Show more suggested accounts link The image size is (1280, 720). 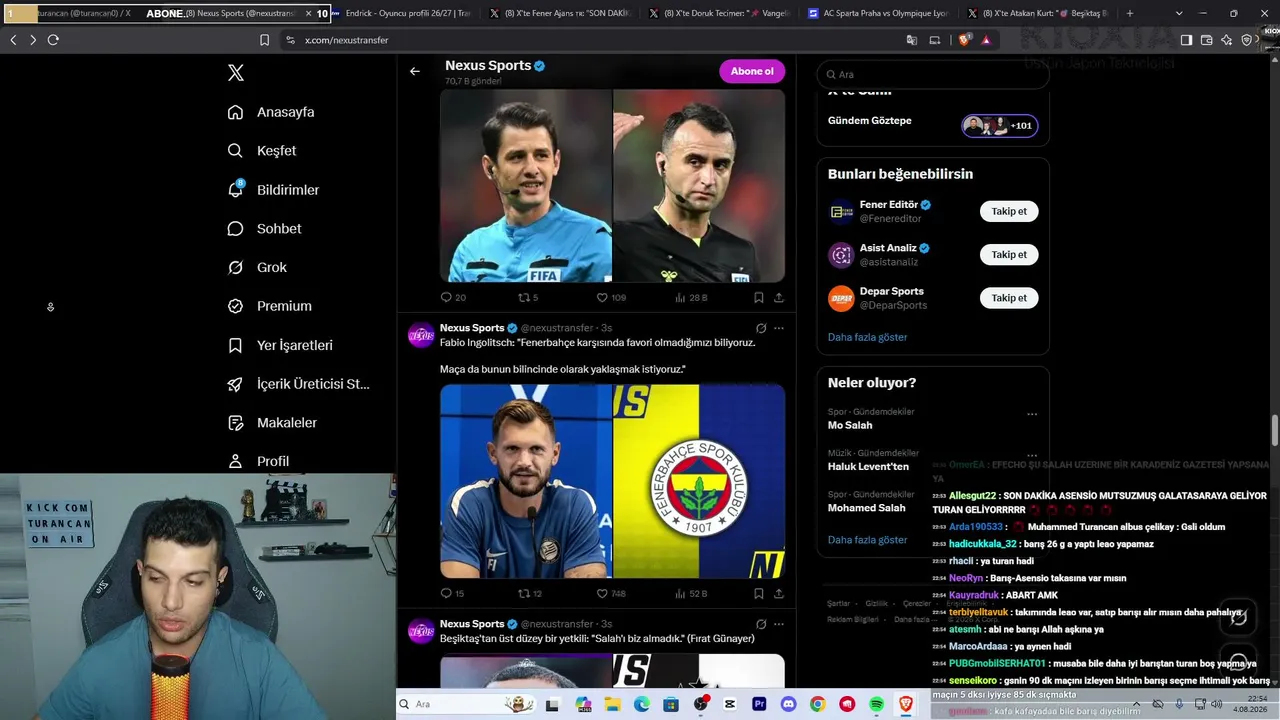867,337
